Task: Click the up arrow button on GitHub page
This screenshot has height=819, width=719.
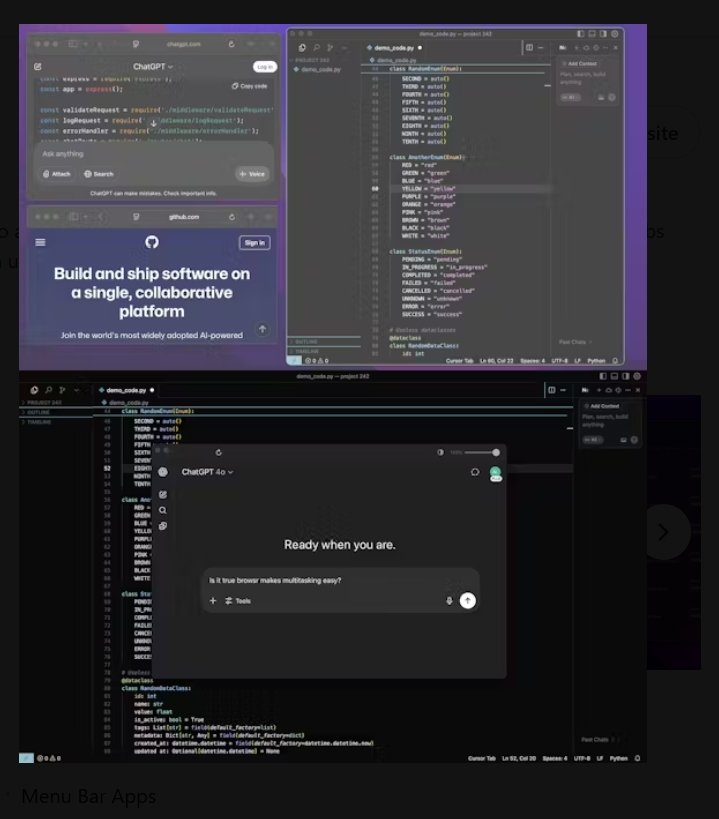Action: [x=263, y=329]
